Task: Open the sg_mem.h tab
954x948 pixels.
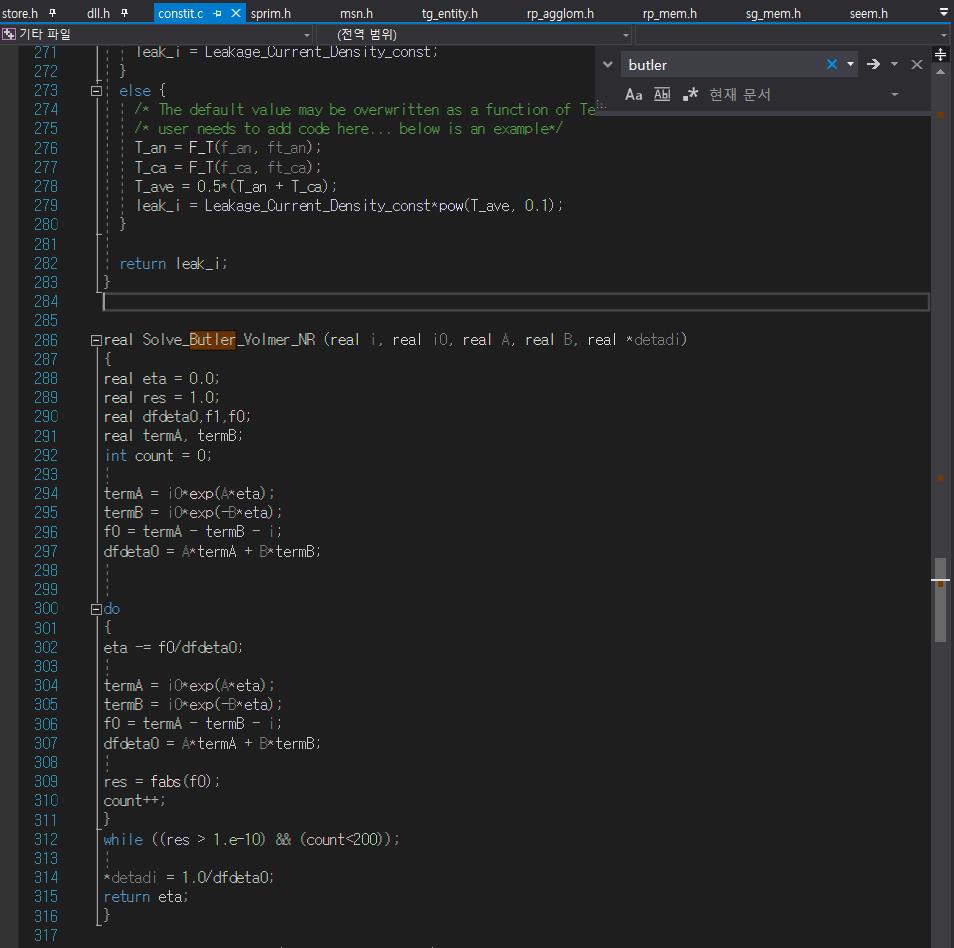Action: coord(773,13)
